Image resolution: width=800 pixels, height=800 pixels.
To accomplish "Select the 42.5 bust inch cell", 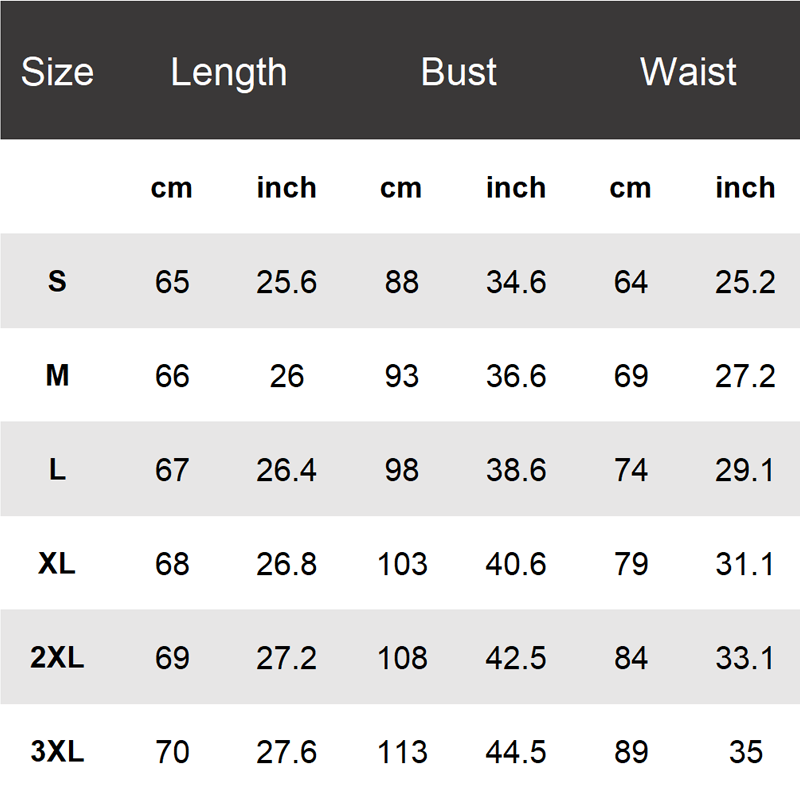I will click(516, 658).
